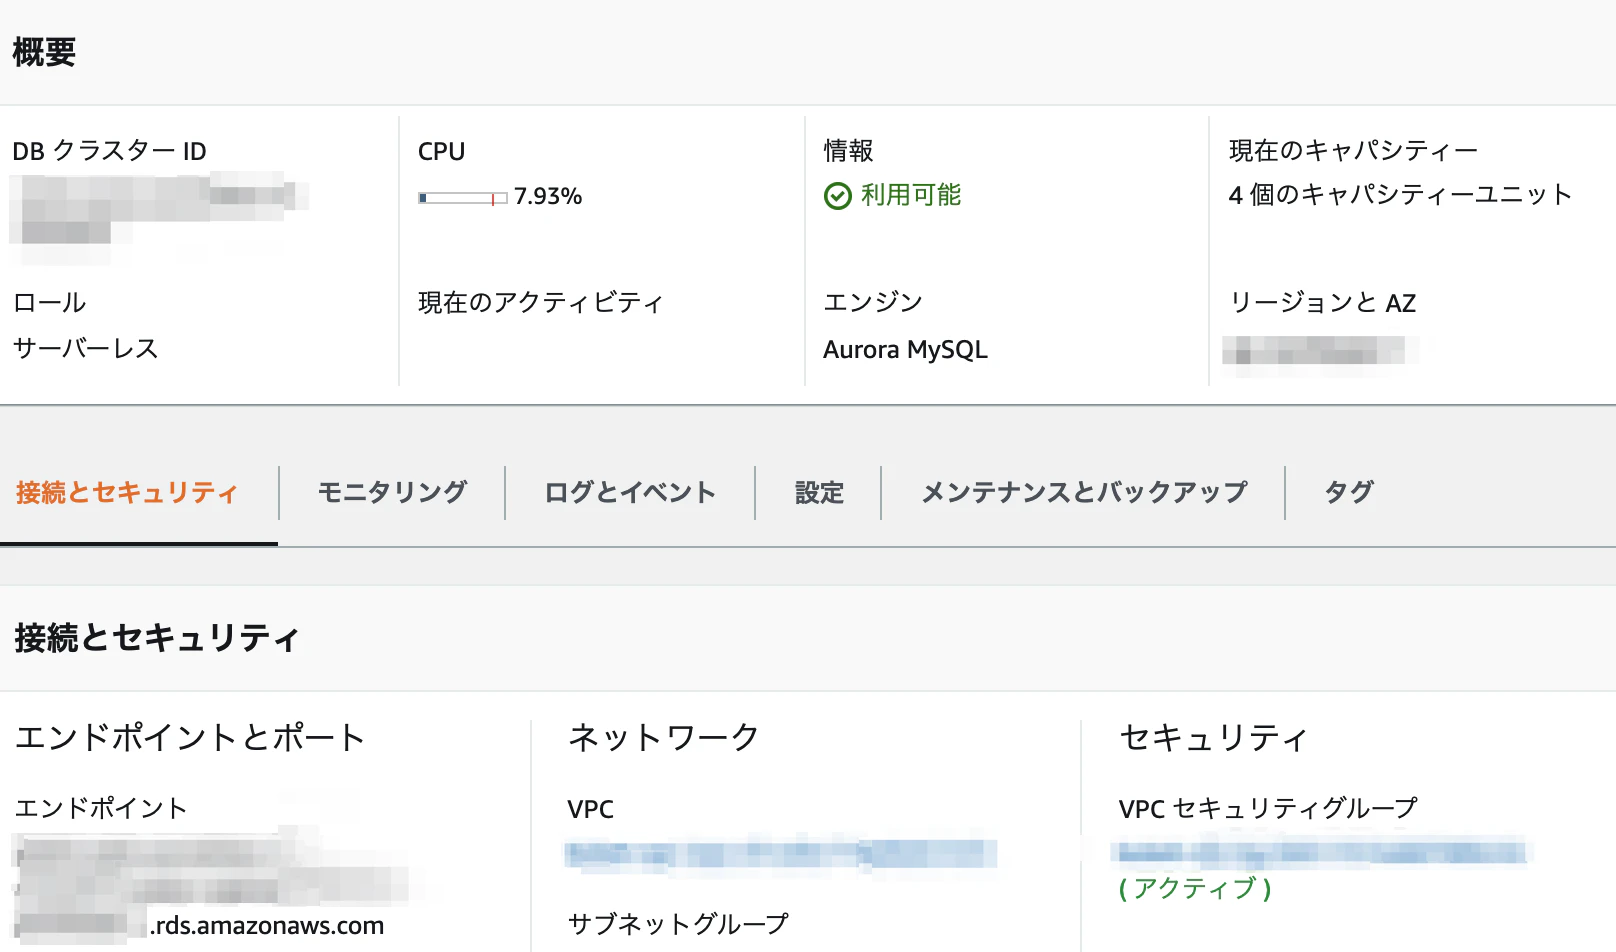Go to メンテナンスとバックアップ tab
Image resolution: width=1616 pixels, height=952 pixels.
tap(1084, 492)
